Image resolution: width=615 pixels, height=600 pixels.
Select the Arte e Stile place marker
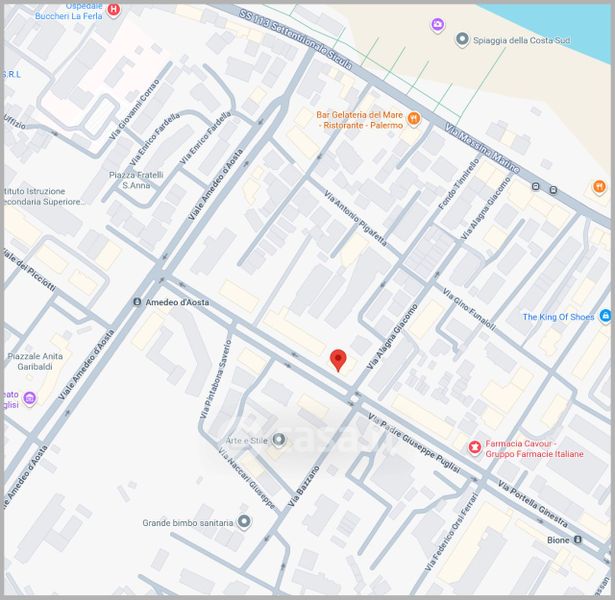point(278,439)
